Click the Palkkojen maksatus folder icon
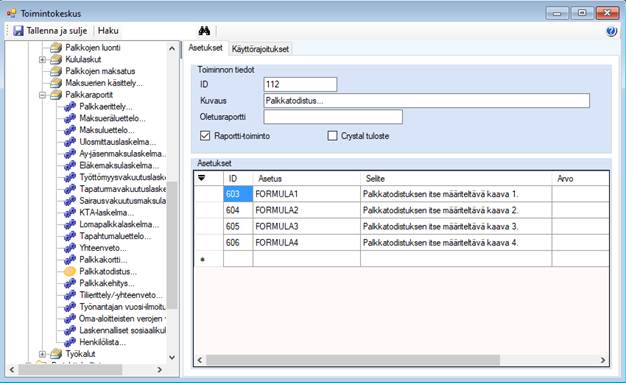Image resolution: width=626 pixels, height=383 pixels. (56, 71)
